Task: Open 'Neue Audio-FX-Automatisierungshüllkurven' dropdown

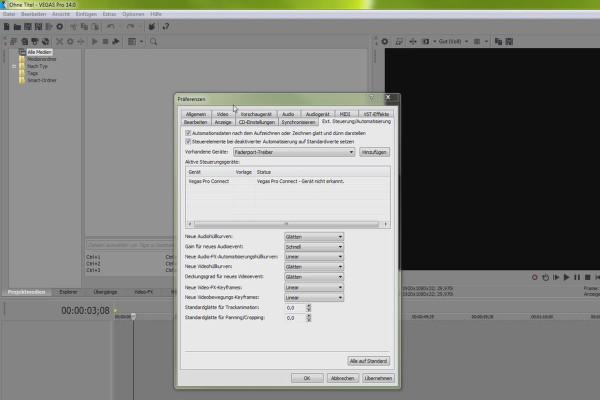Action: coord(314,256)
